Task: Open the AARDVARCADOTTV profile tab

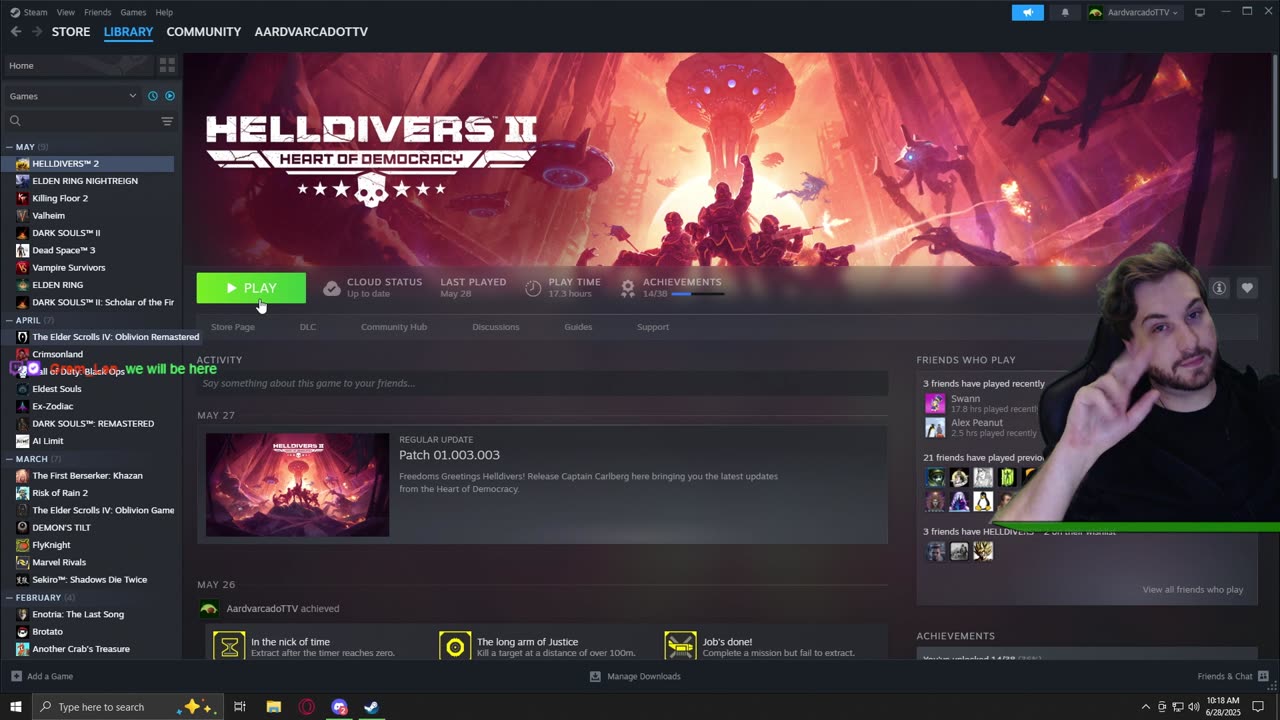Action: (x=311, y=32)
